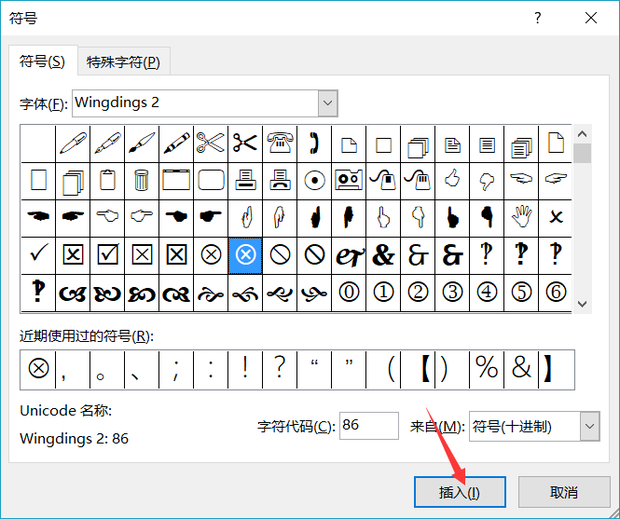Pick recently used colon symbol
620x519 pixels.
pos(211,370)
